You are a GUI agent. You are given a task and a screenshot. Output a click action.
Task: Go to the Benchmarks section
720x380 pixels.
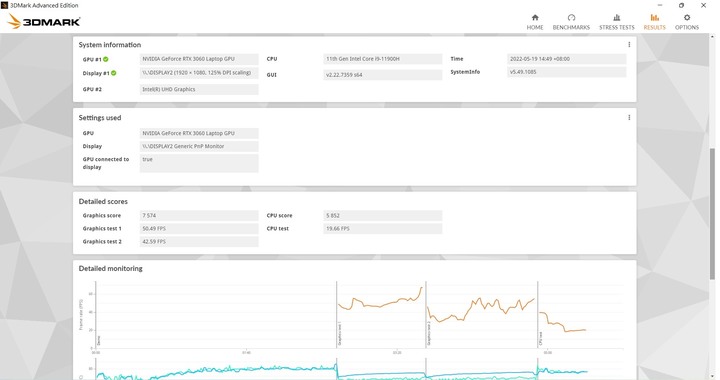571,22
